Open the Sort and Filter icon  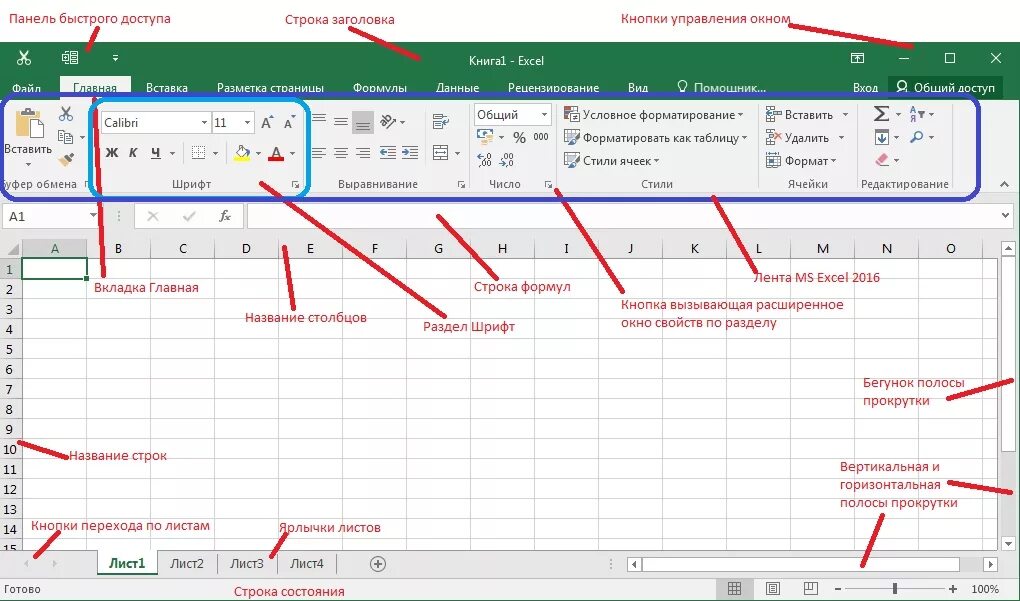tap(917, 114)
